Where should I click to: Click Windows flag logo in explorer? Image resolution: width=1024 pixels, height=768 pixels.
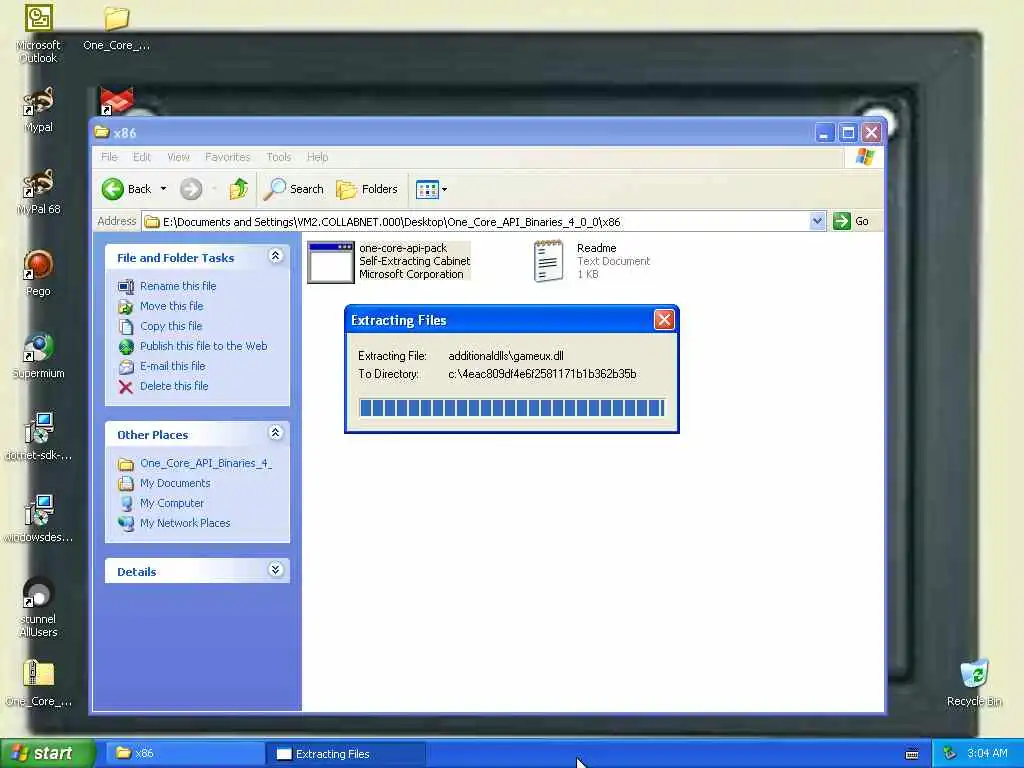864,157
